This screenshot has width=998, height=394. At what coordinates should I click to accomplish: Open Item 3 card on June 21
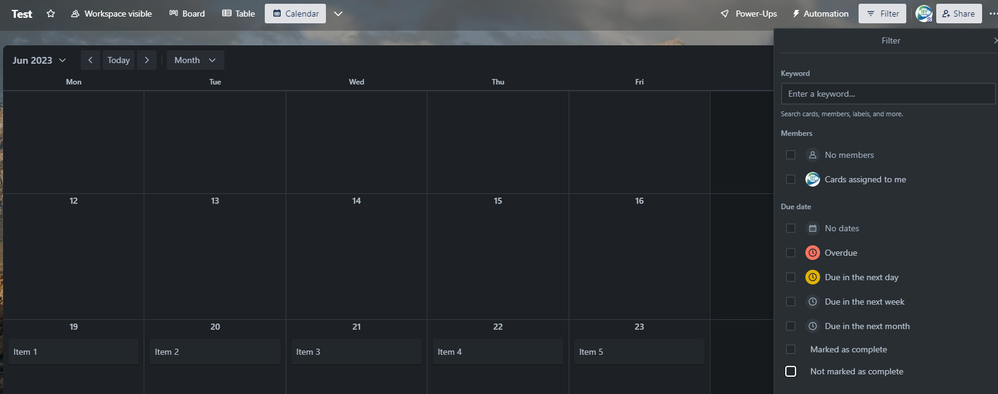pos(356,351)
